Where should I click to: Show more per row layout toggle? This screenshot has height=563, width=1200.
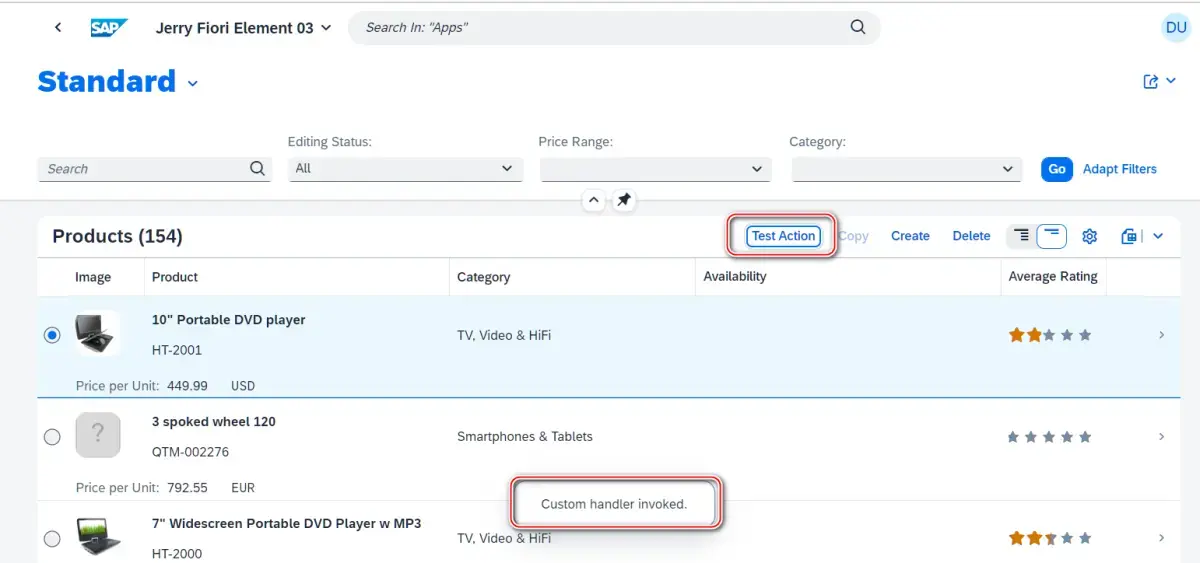click(1021, 236)
